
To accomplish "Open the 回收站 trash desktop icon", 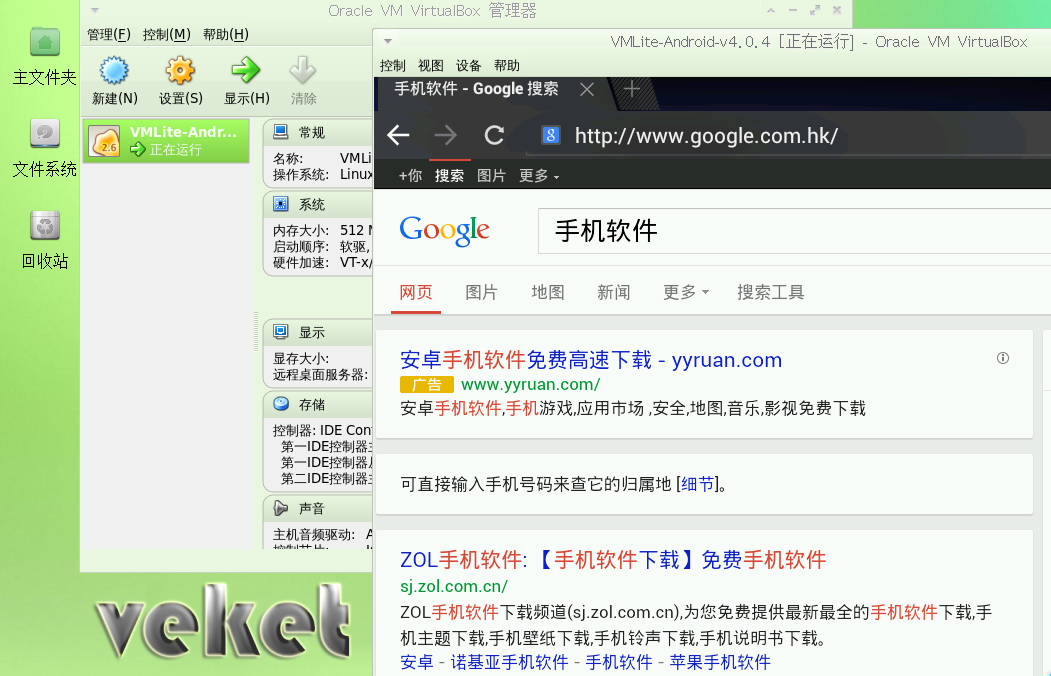I will tap(45, 225).
